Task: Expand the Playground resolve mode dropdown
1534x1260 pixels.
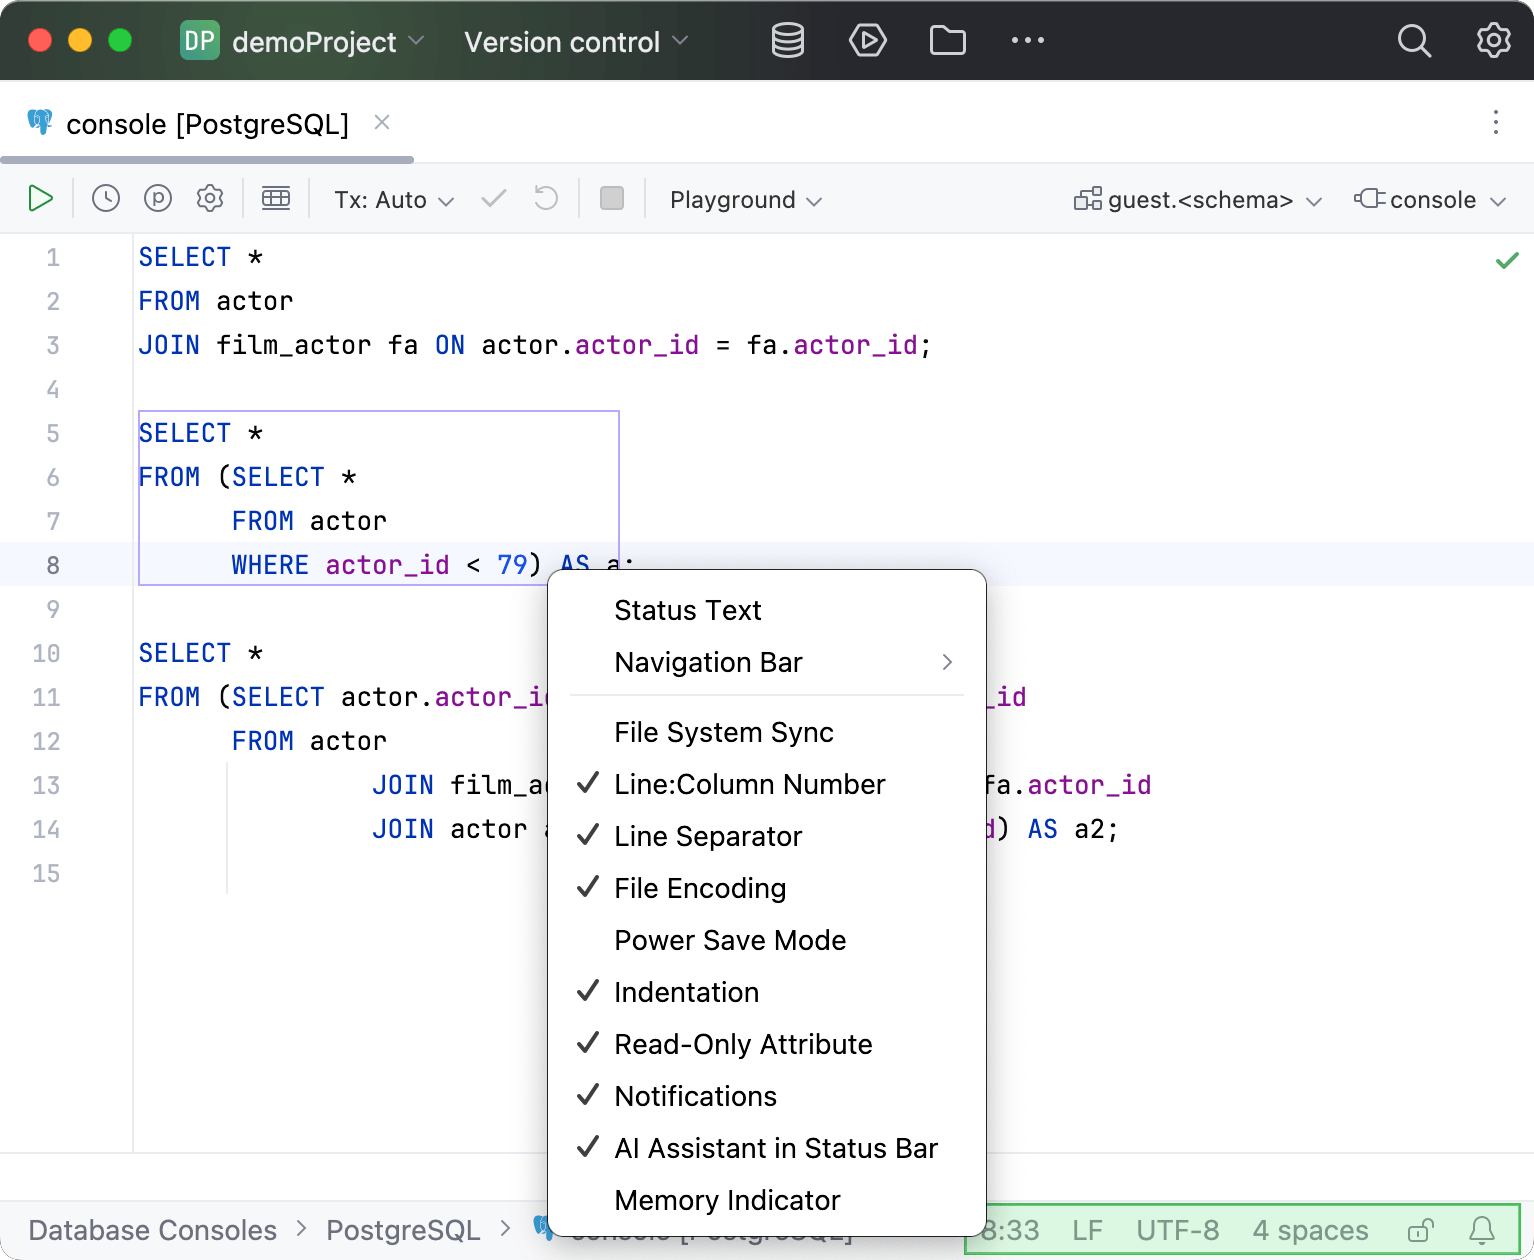Action: pyautogui.click(x=745, y=200)
